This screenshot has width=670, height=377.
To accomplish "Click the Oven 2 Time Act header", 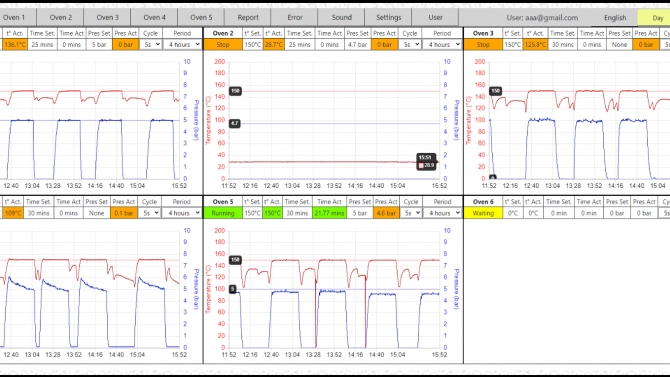I will 329,33.
